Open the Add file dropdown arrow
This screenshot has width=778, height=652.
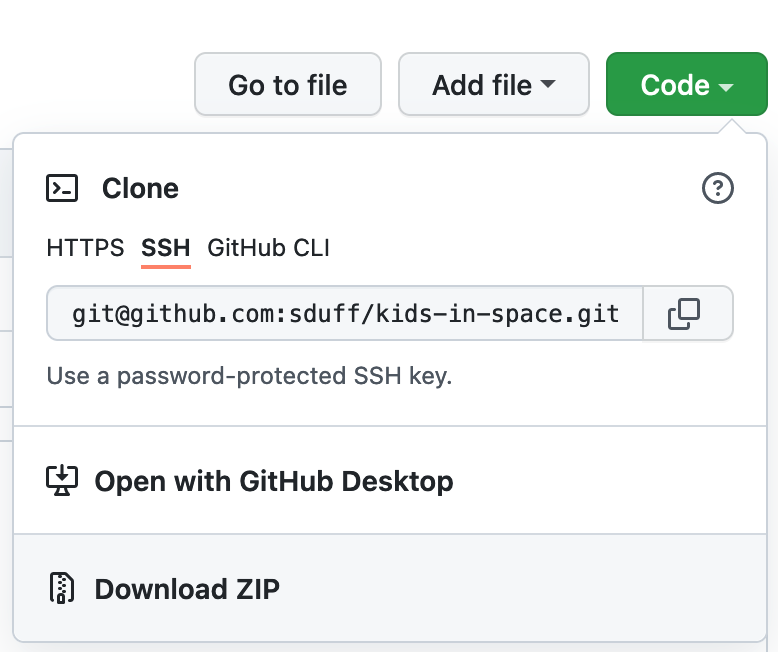click(x=547, y=85)
